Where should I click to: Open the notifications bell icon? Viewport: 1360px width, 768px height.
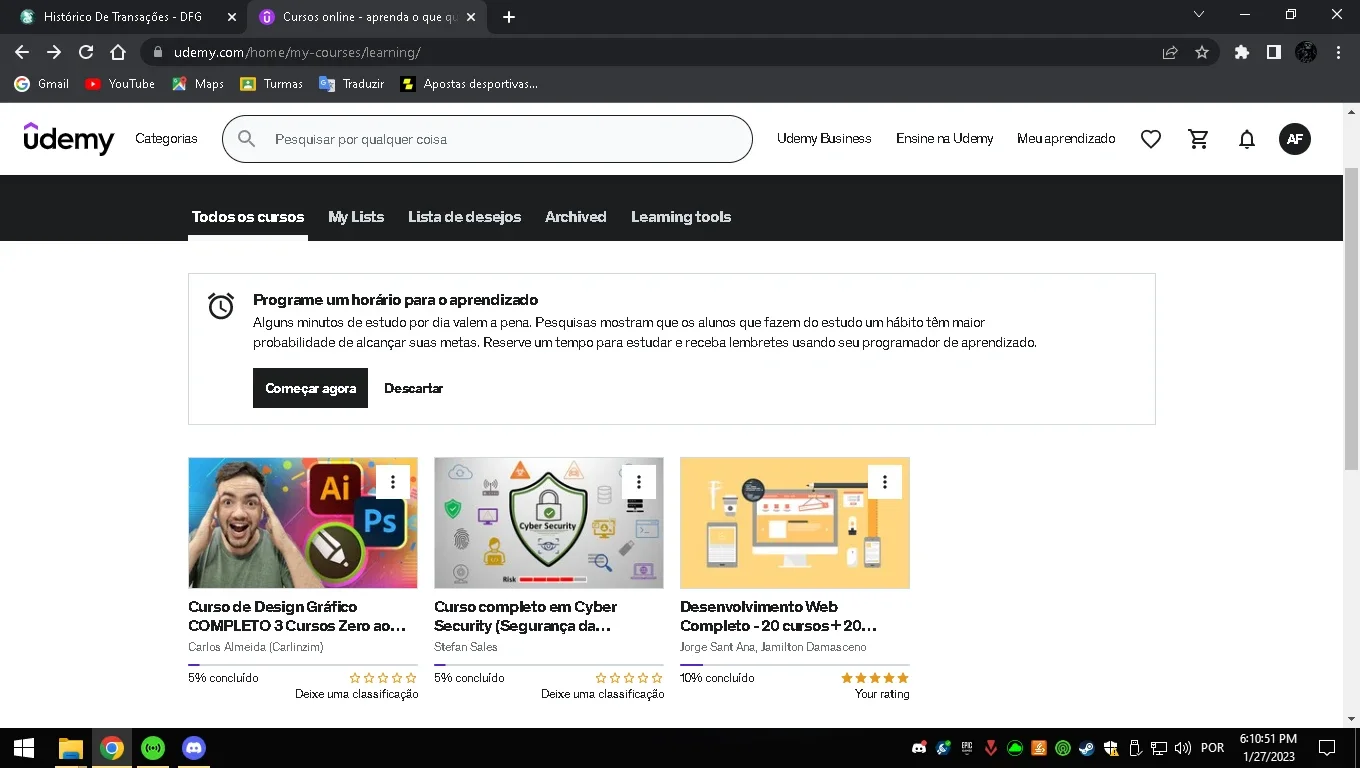[1247, 139]
